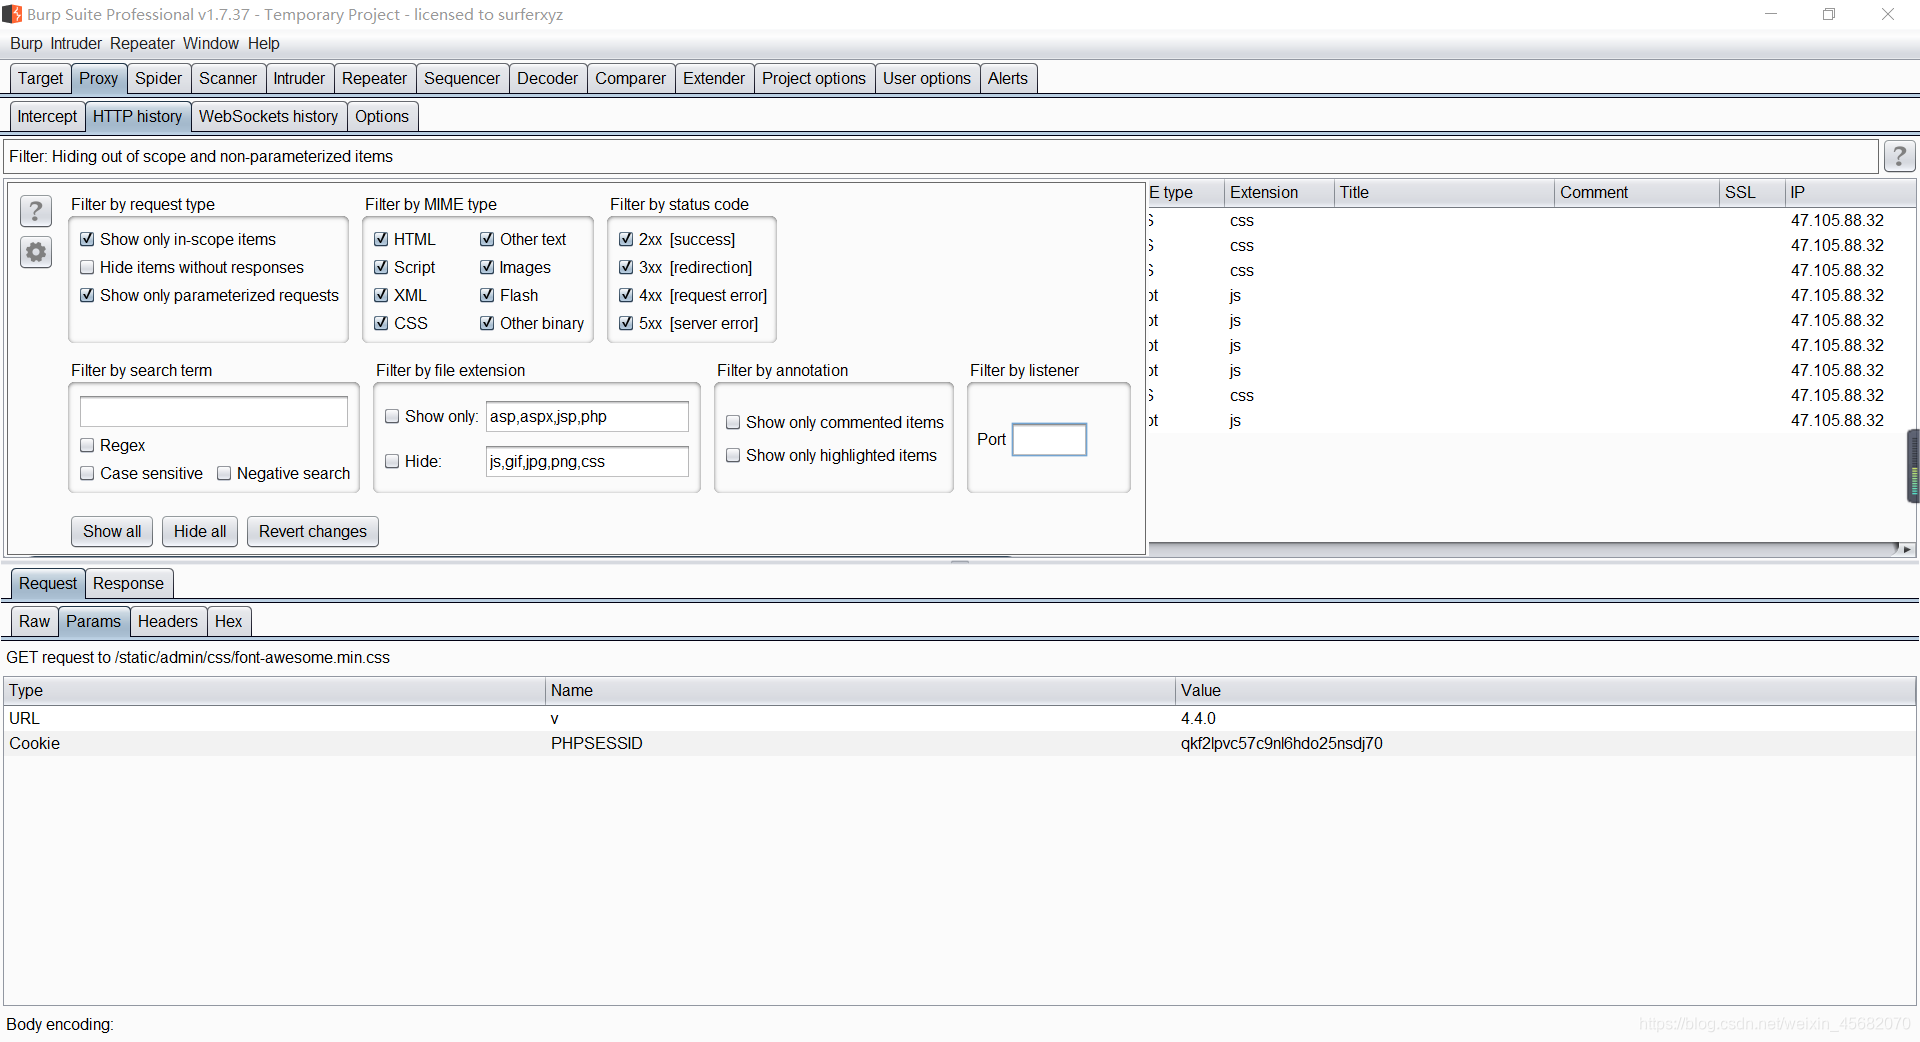Viewport: 1920px width, 1042px height.
Task: Enable Negative search checkbox
Action: coord(224,473)
